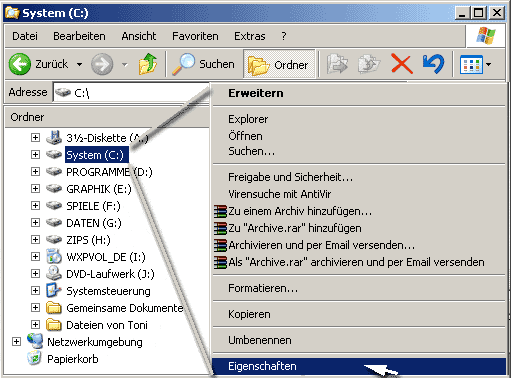The width and height of the screenshot is (511, 378).
Task: Expand the DVD-Laufwerk (J:) tree node
Action: click(x=35, y=274)
